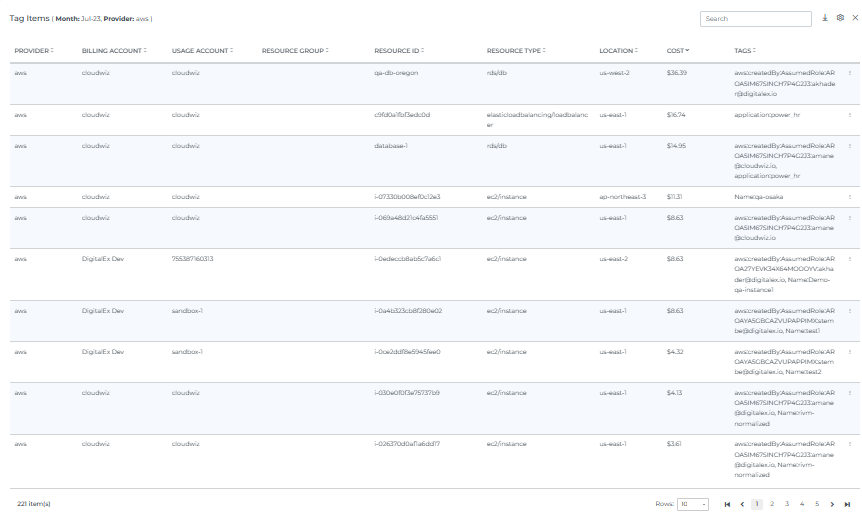Click the download export icon
This screenshot has width=862, height=521.
point(825,18)
